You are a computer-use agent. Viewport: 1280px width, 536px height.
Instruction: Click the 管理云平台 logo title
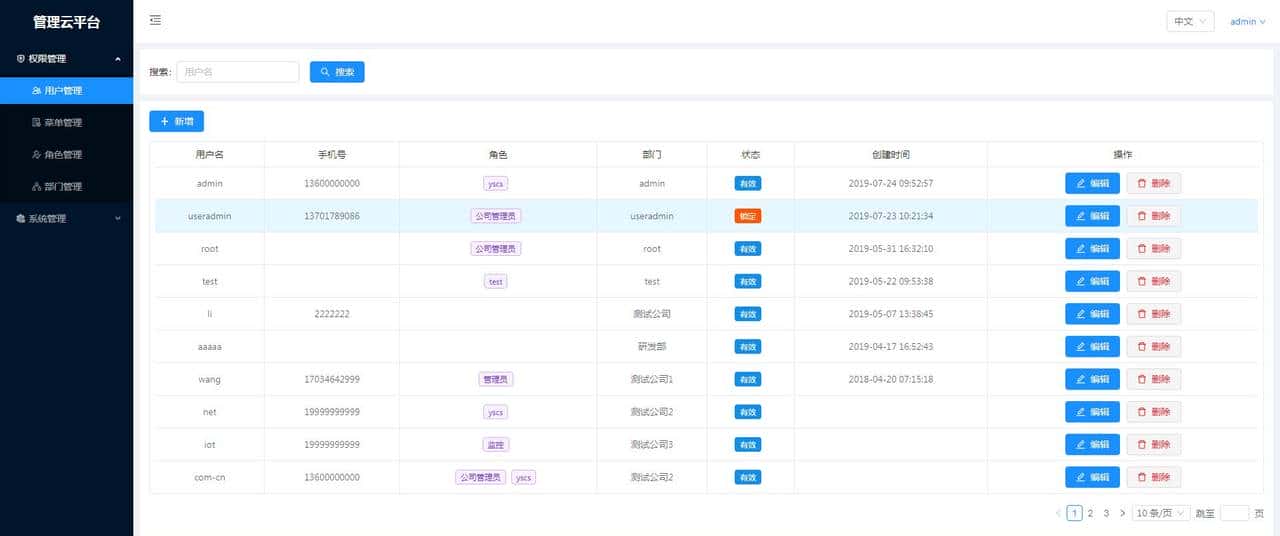coord(66,22)
